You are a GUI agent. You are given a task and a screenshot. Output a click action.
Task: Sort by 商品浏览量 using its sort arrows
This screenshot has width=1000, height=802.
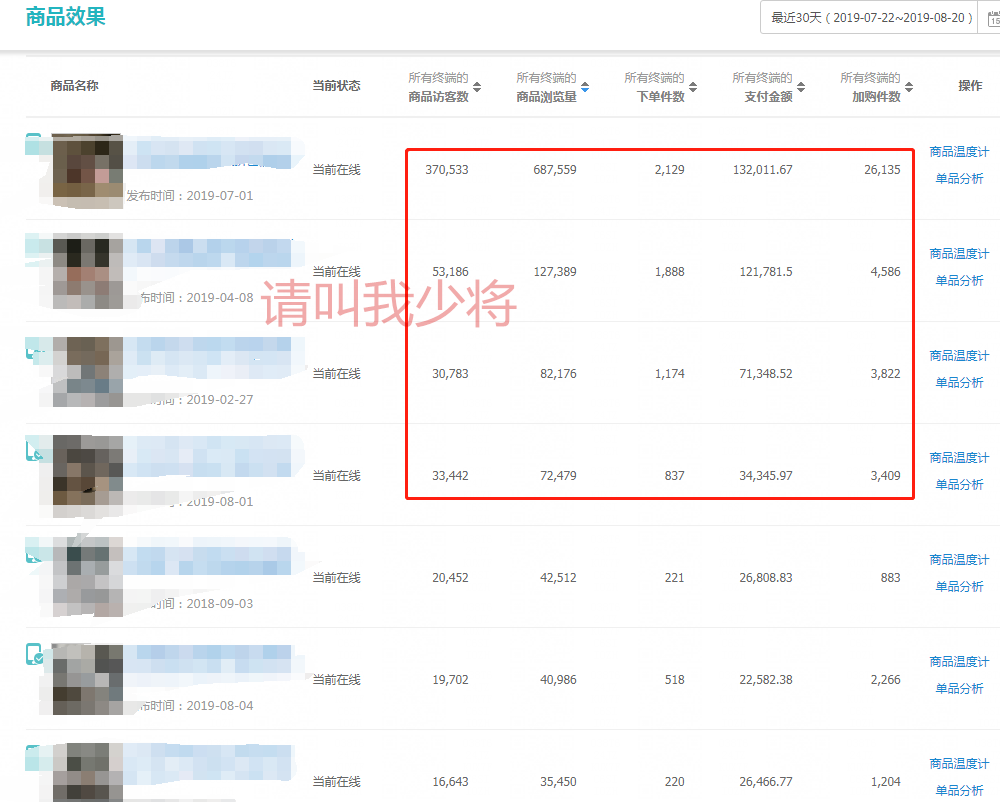pos(585,87)
